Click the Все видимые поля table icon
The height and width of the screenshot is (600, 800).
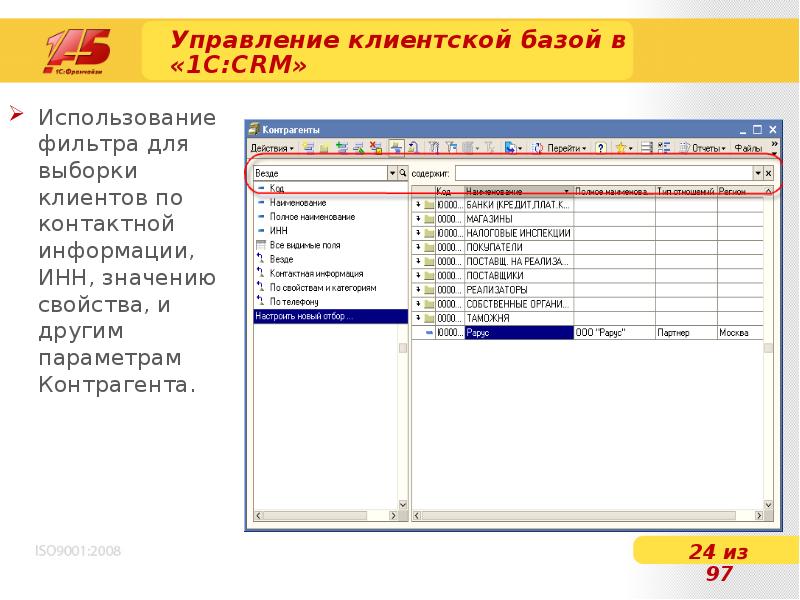[260, 244]
